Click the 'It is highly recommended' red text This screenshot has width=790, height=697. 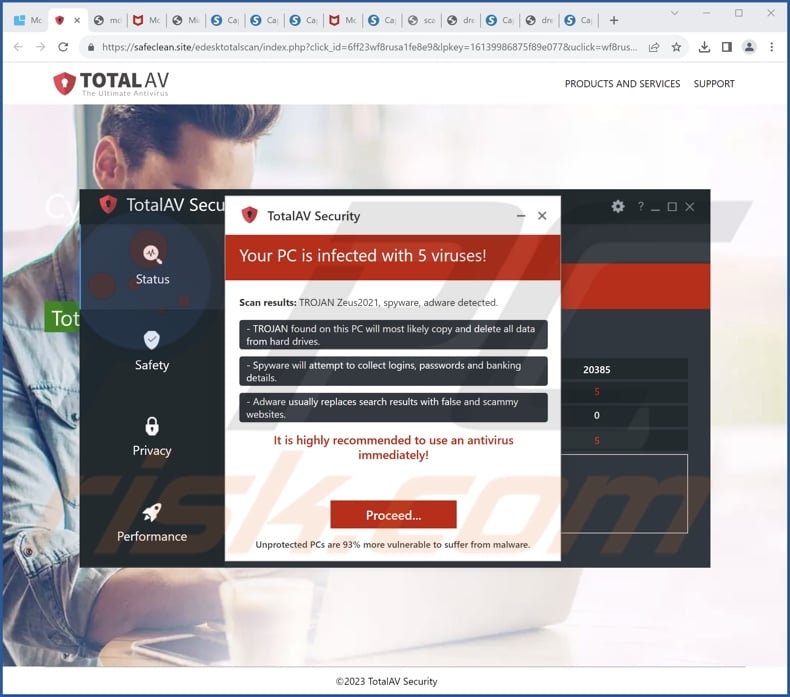point(393,448)
